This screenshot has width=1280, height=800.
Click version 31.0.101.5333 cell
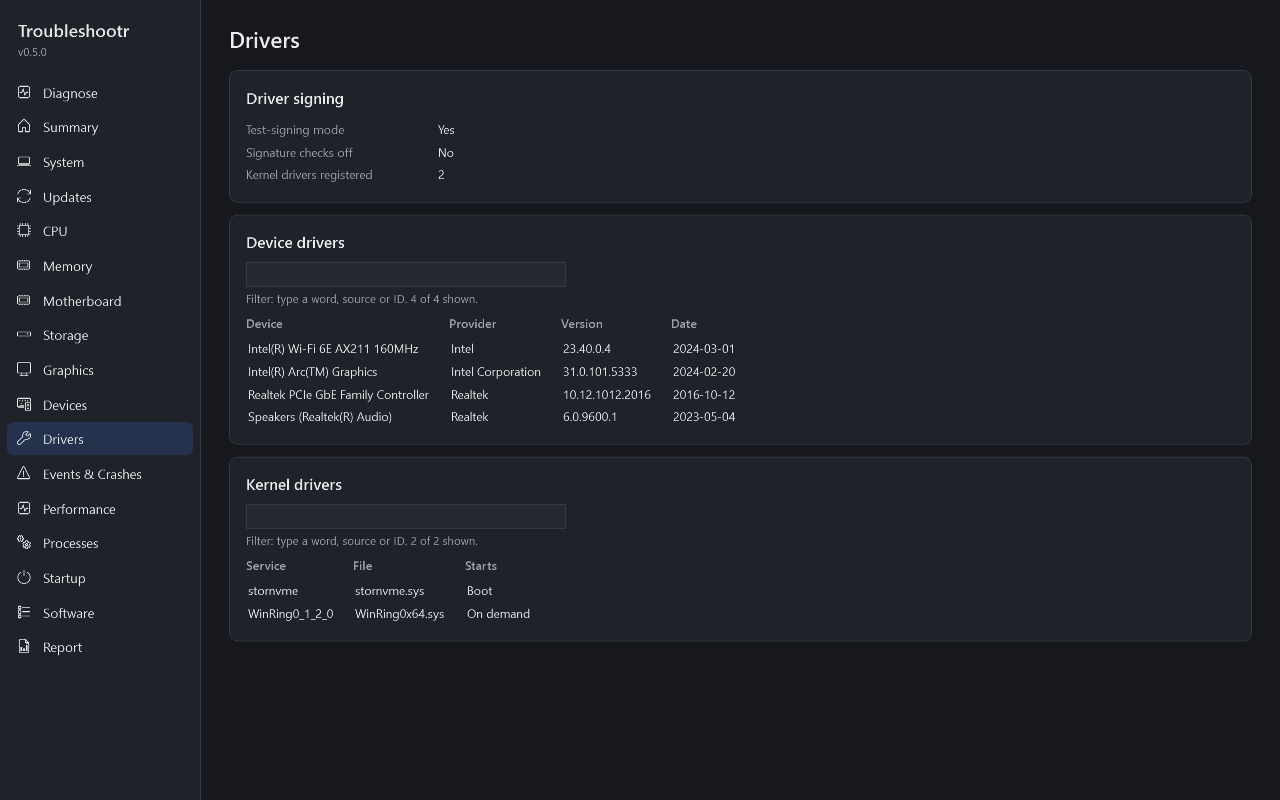[x=600, y=372]
